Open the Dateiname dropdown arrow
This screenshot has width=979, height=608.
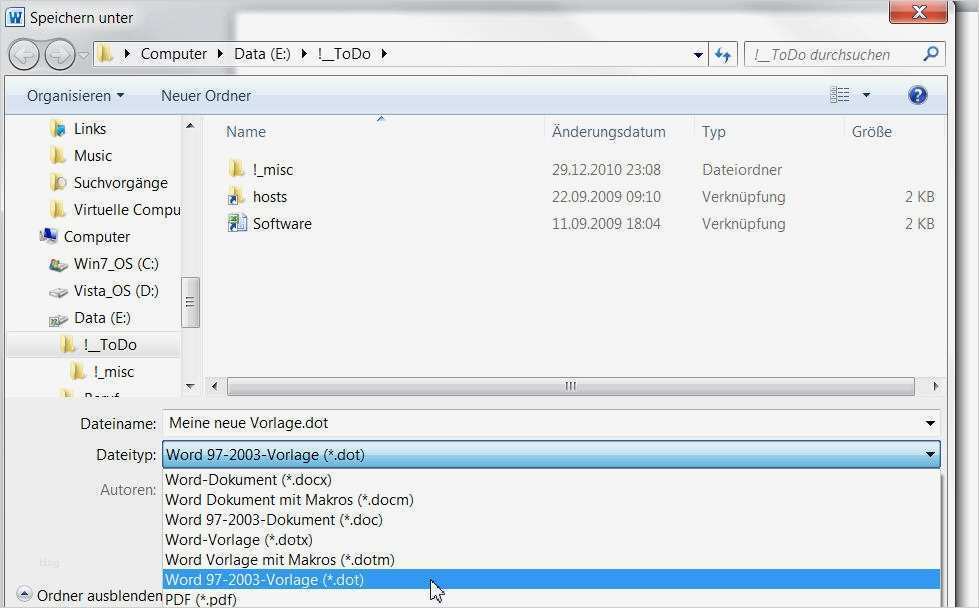[928, 422]
